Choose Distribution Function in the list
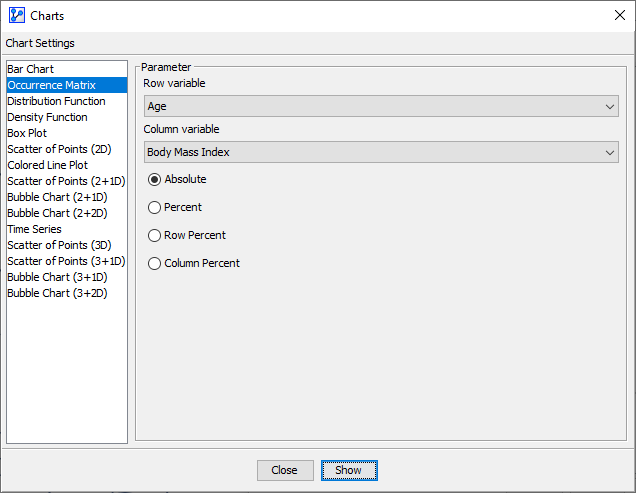Viewport: 636px width, 493px height. 56,101
